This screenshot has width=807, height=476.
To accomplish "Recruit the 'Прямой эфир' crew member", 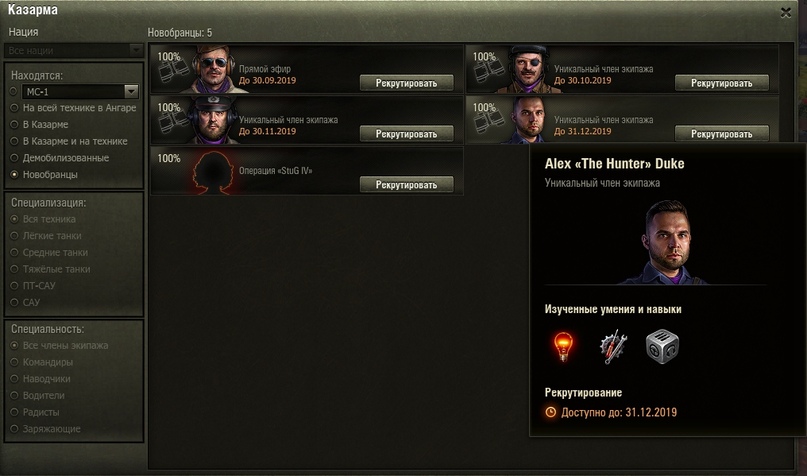I will coord(407,83).
